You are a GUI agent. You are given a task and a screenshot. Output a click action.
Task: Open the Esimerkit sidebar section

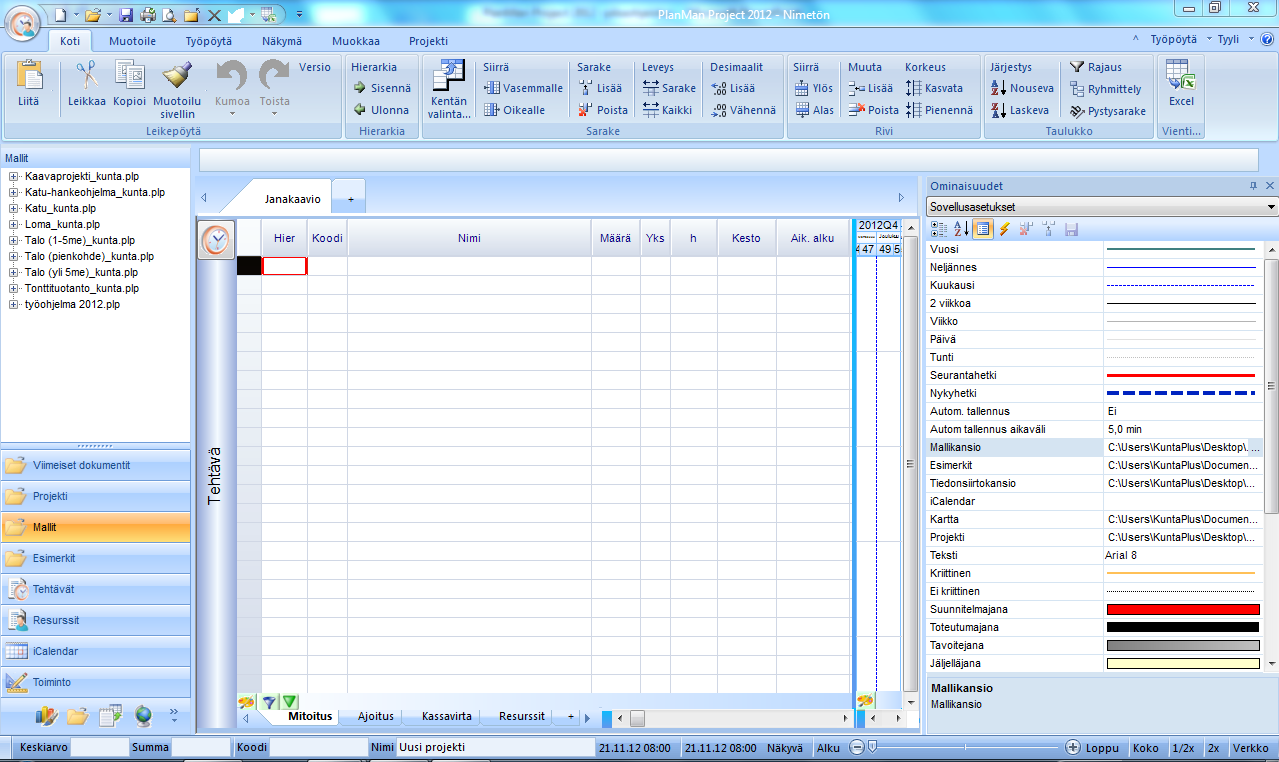tap(95, 558)
